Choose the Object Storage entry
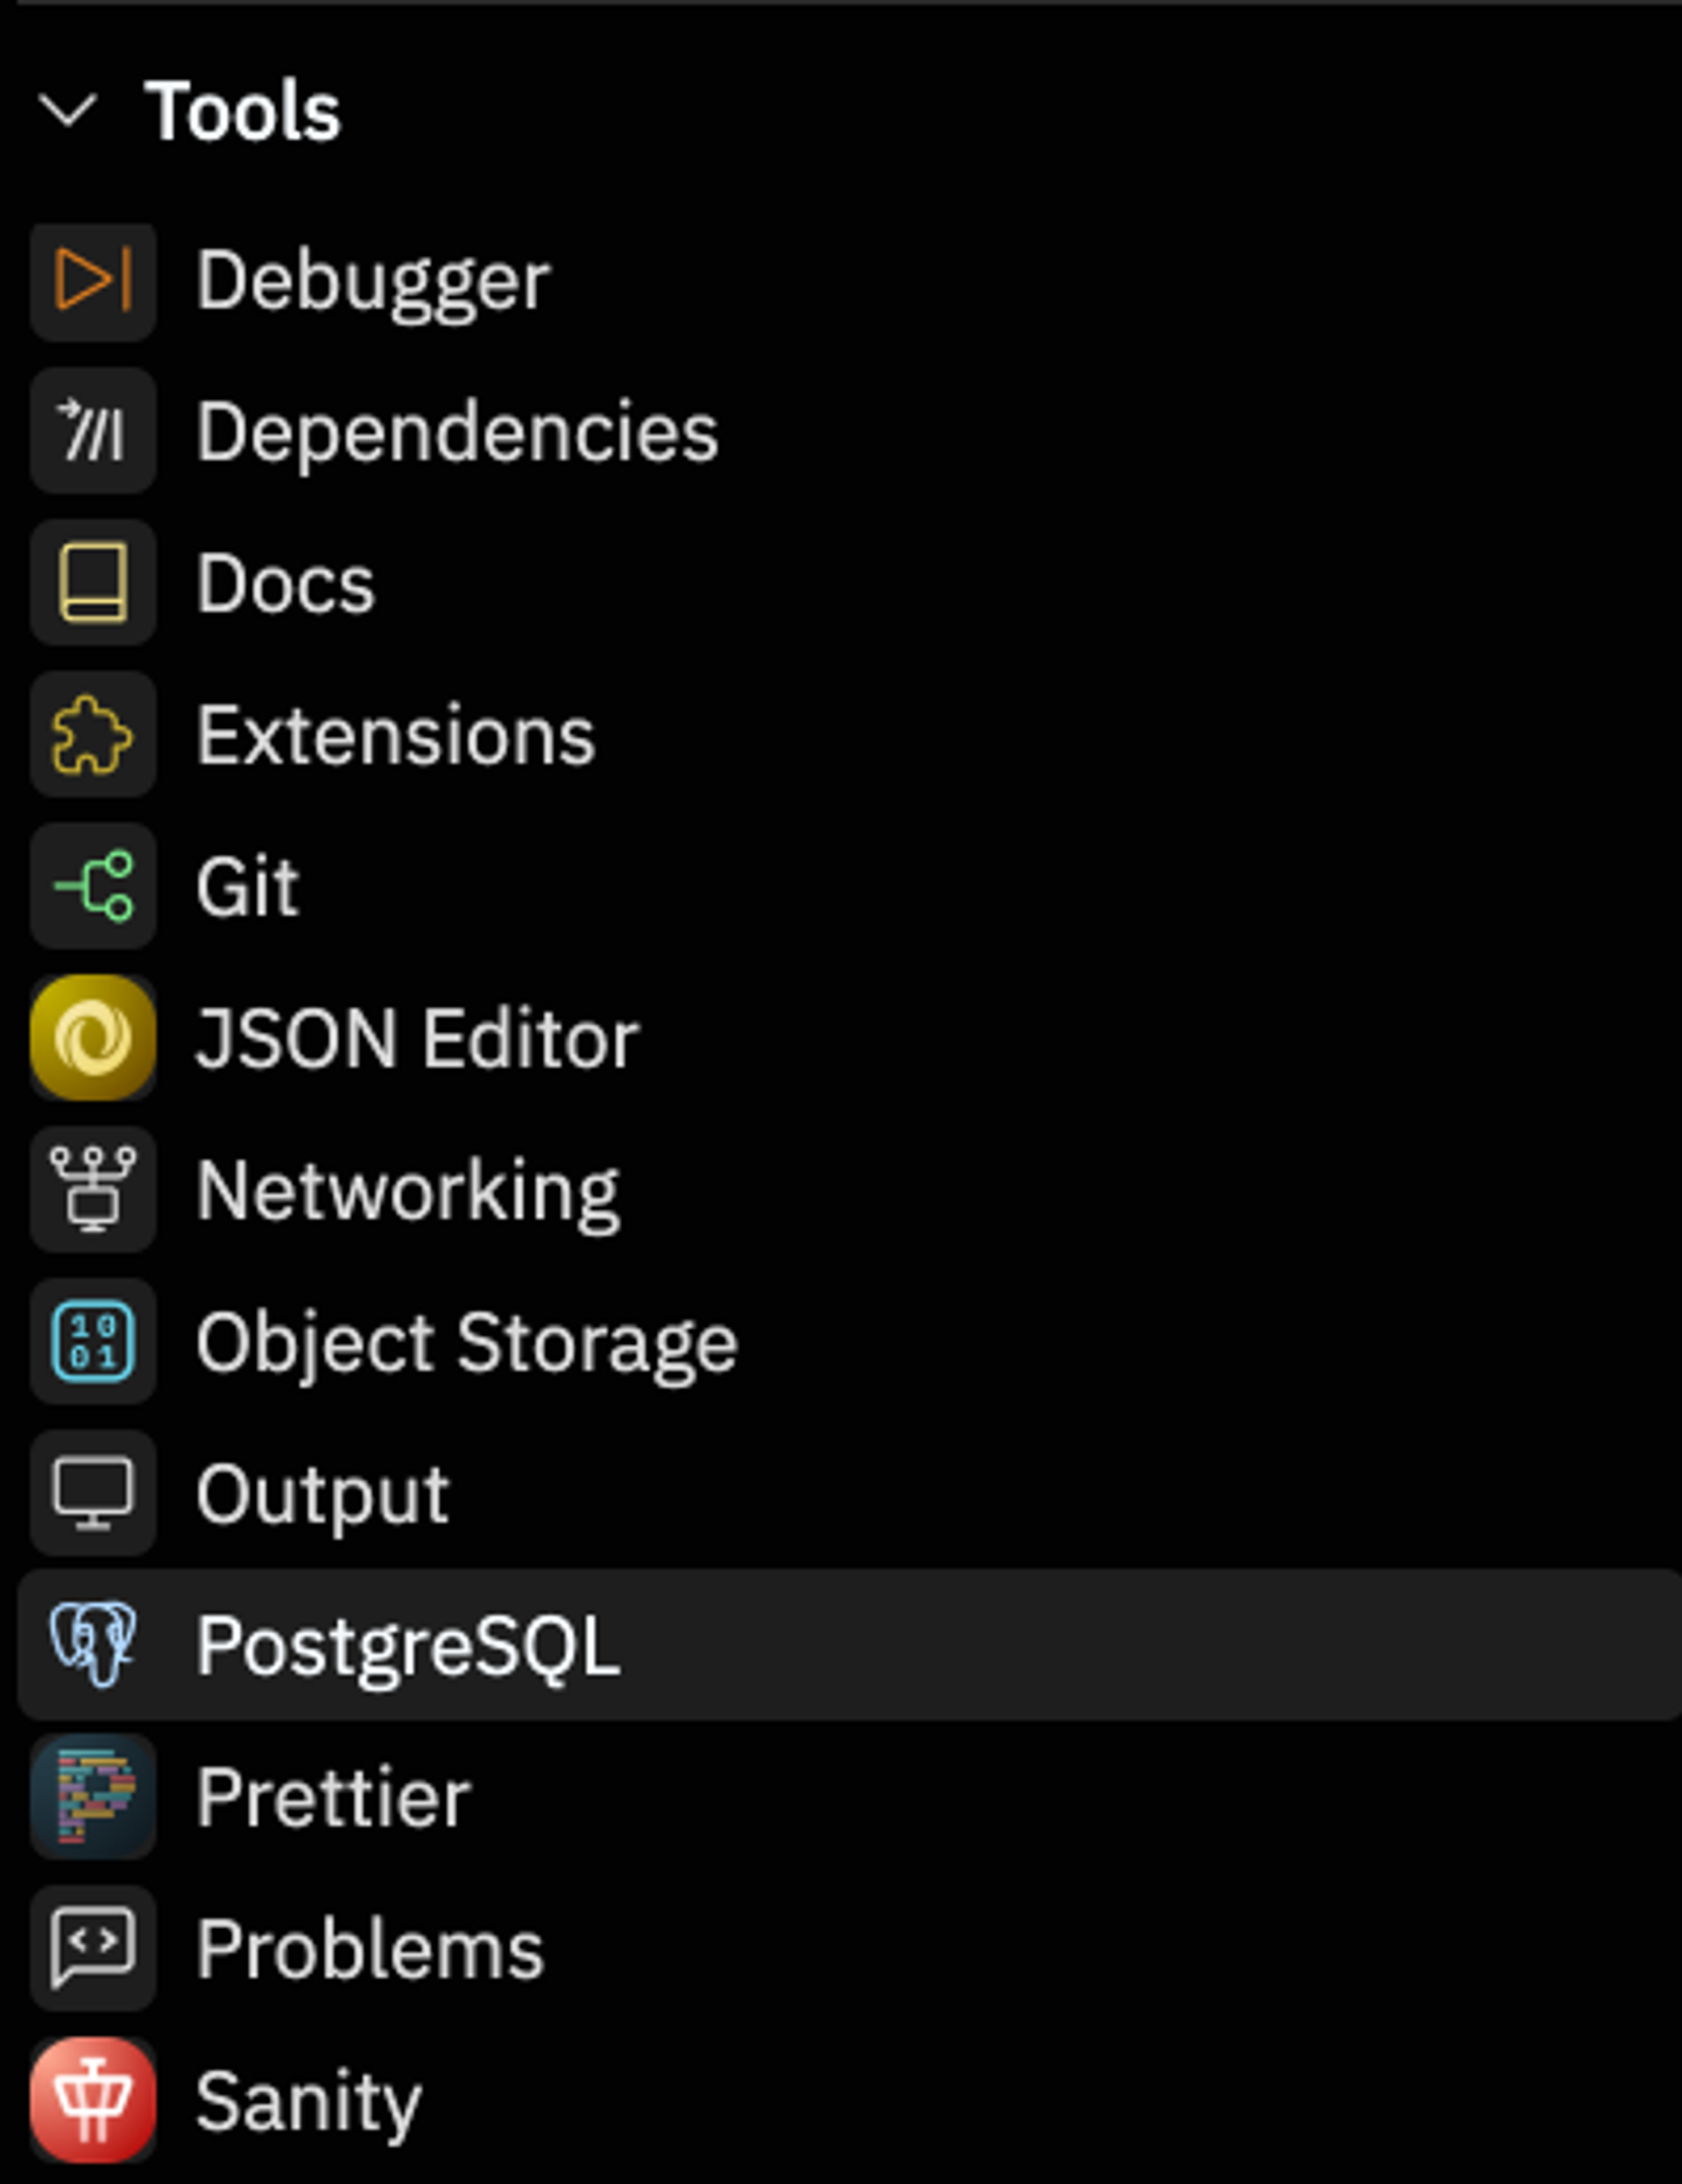Viewport: 1682px width, 2184px height. [x=466, y=1343]
